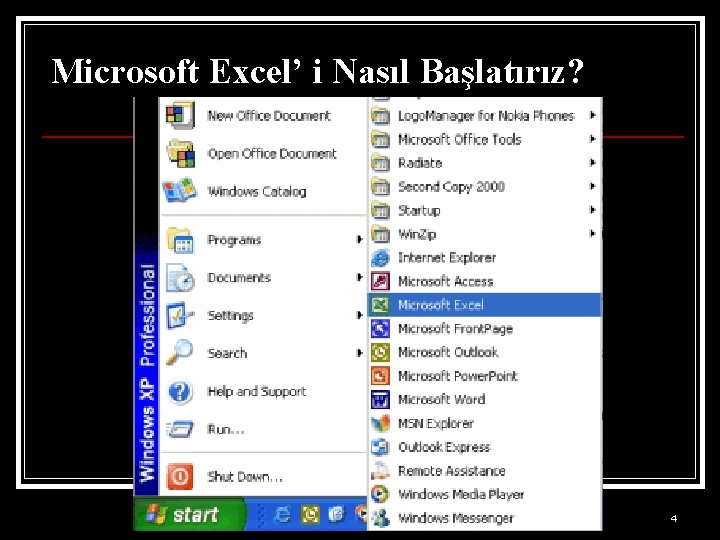Expand the Settings submenu arrow
The image size is (720, 540).
[359, 315]
